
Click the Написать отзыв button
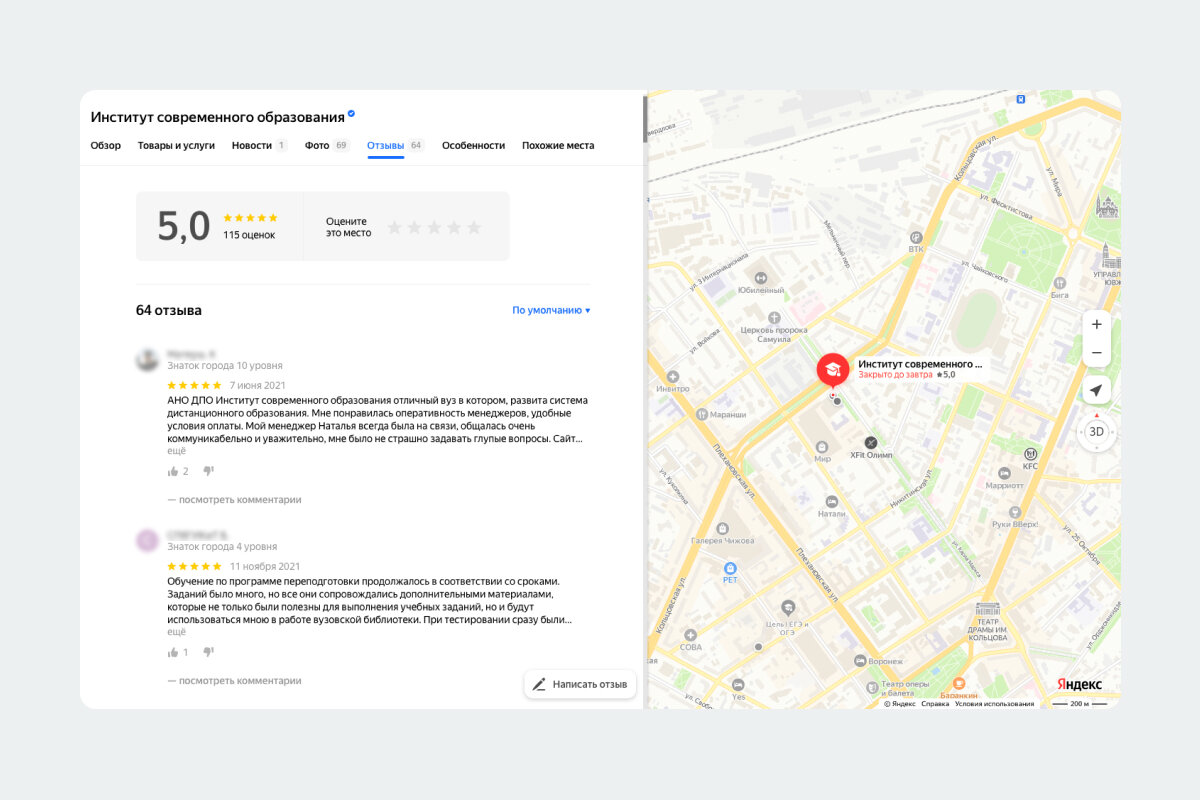click(x=580, y=684)
